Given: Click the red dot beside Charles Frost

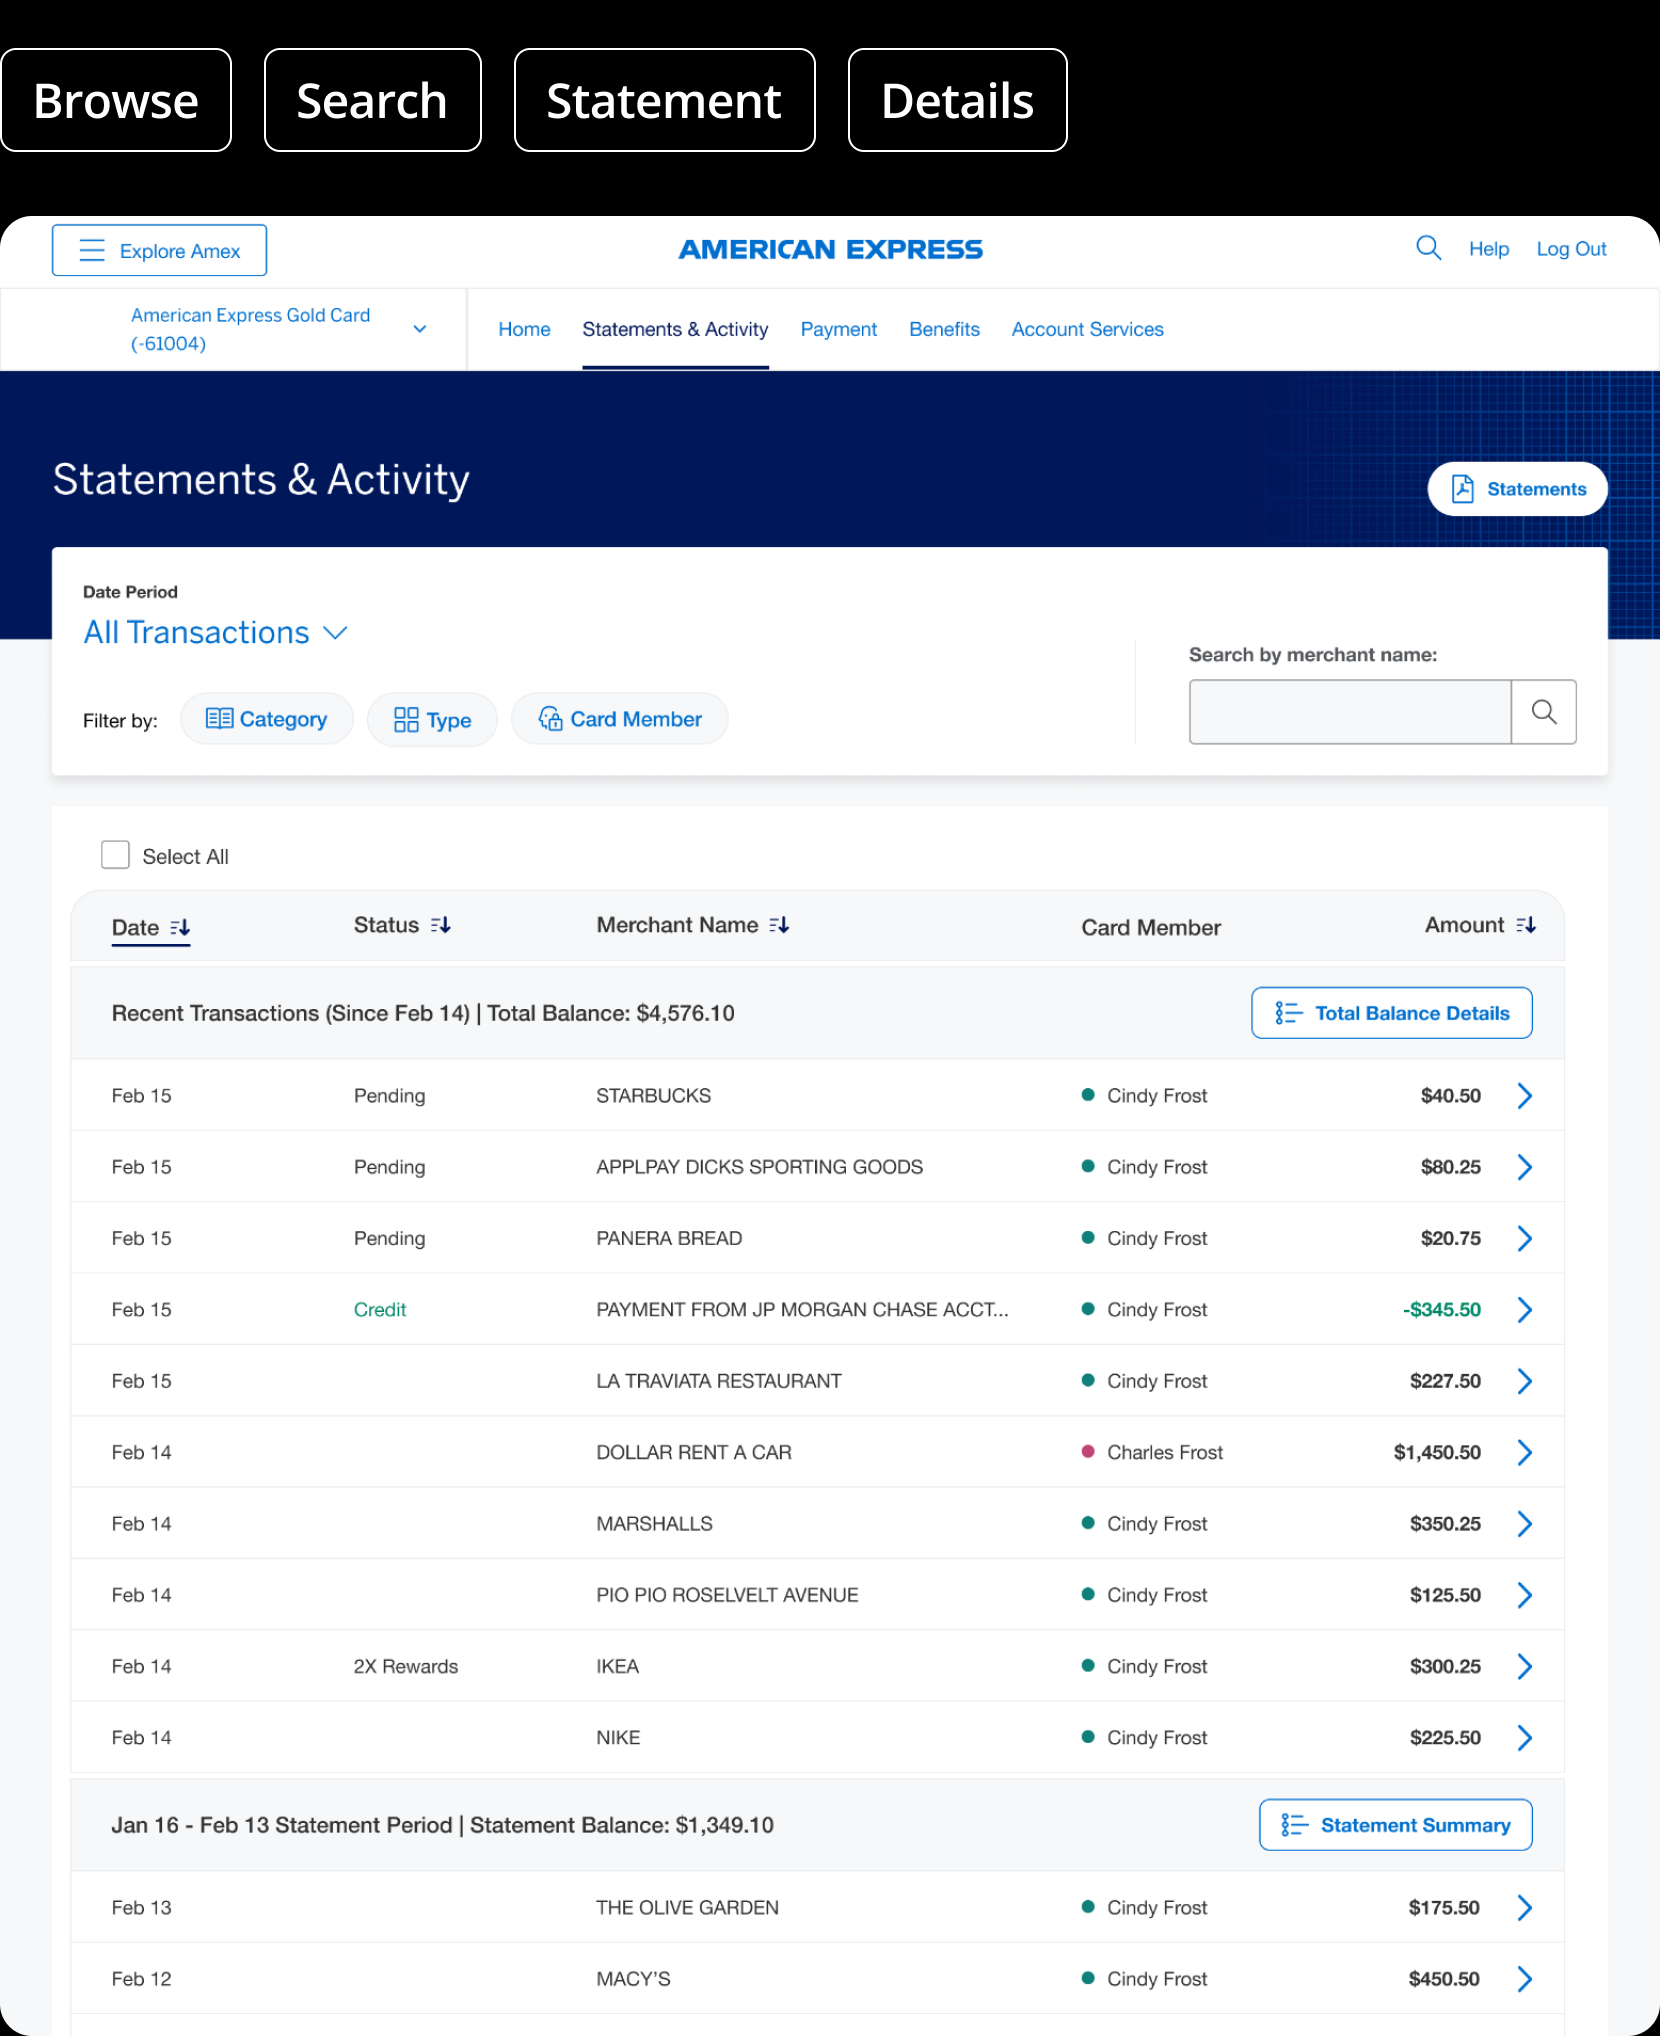Looking at the screenshot, I should [1088, 1452].
